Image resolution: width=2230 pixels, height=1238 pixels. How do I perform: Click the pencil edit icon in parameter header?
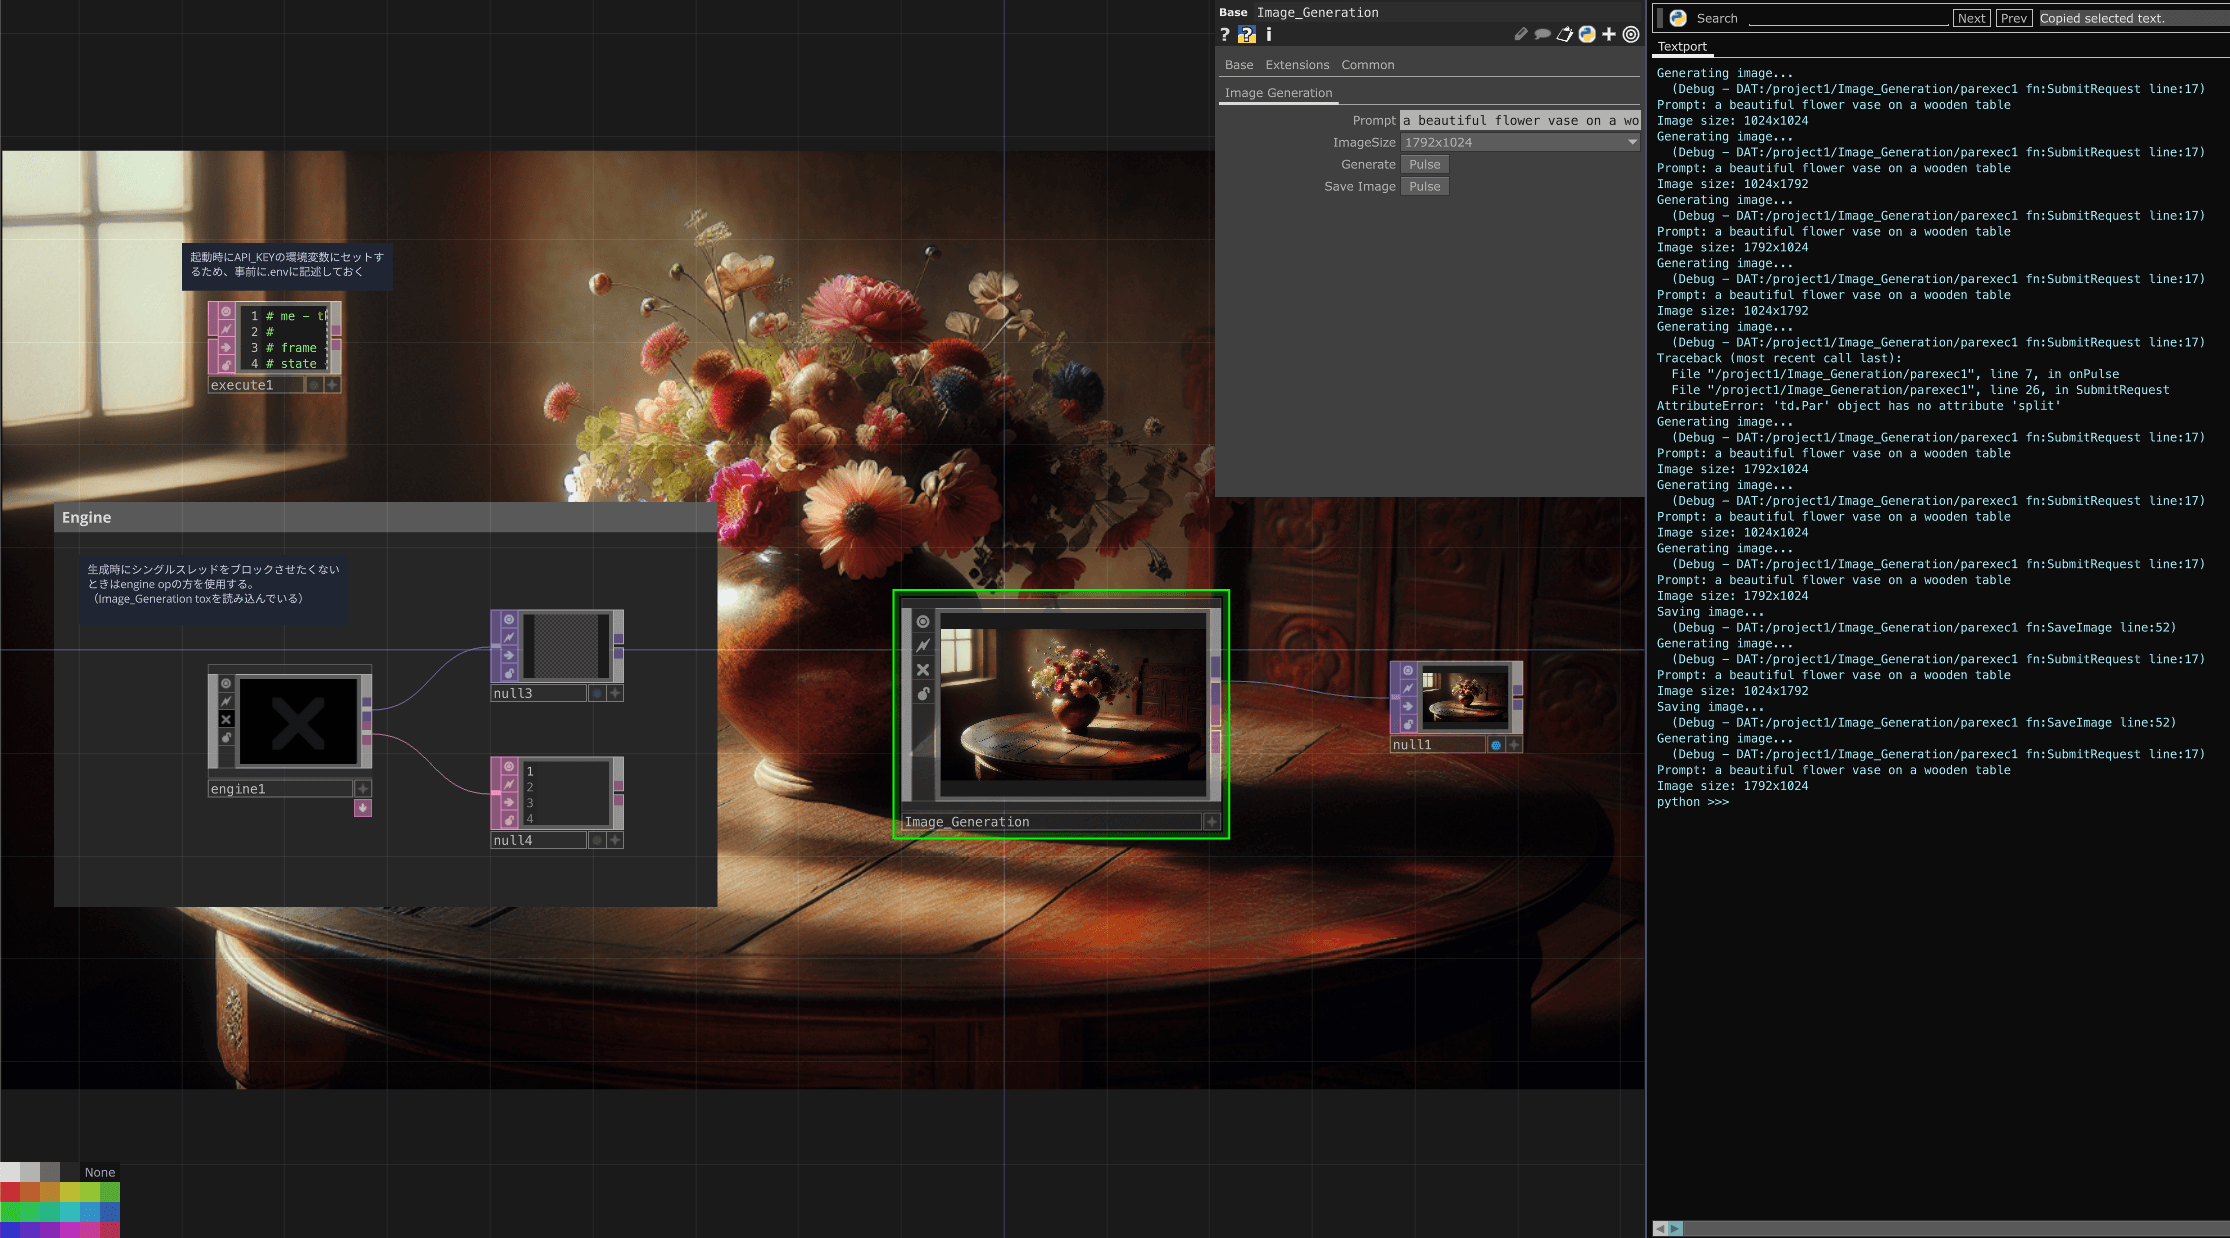click(1521, 35)
